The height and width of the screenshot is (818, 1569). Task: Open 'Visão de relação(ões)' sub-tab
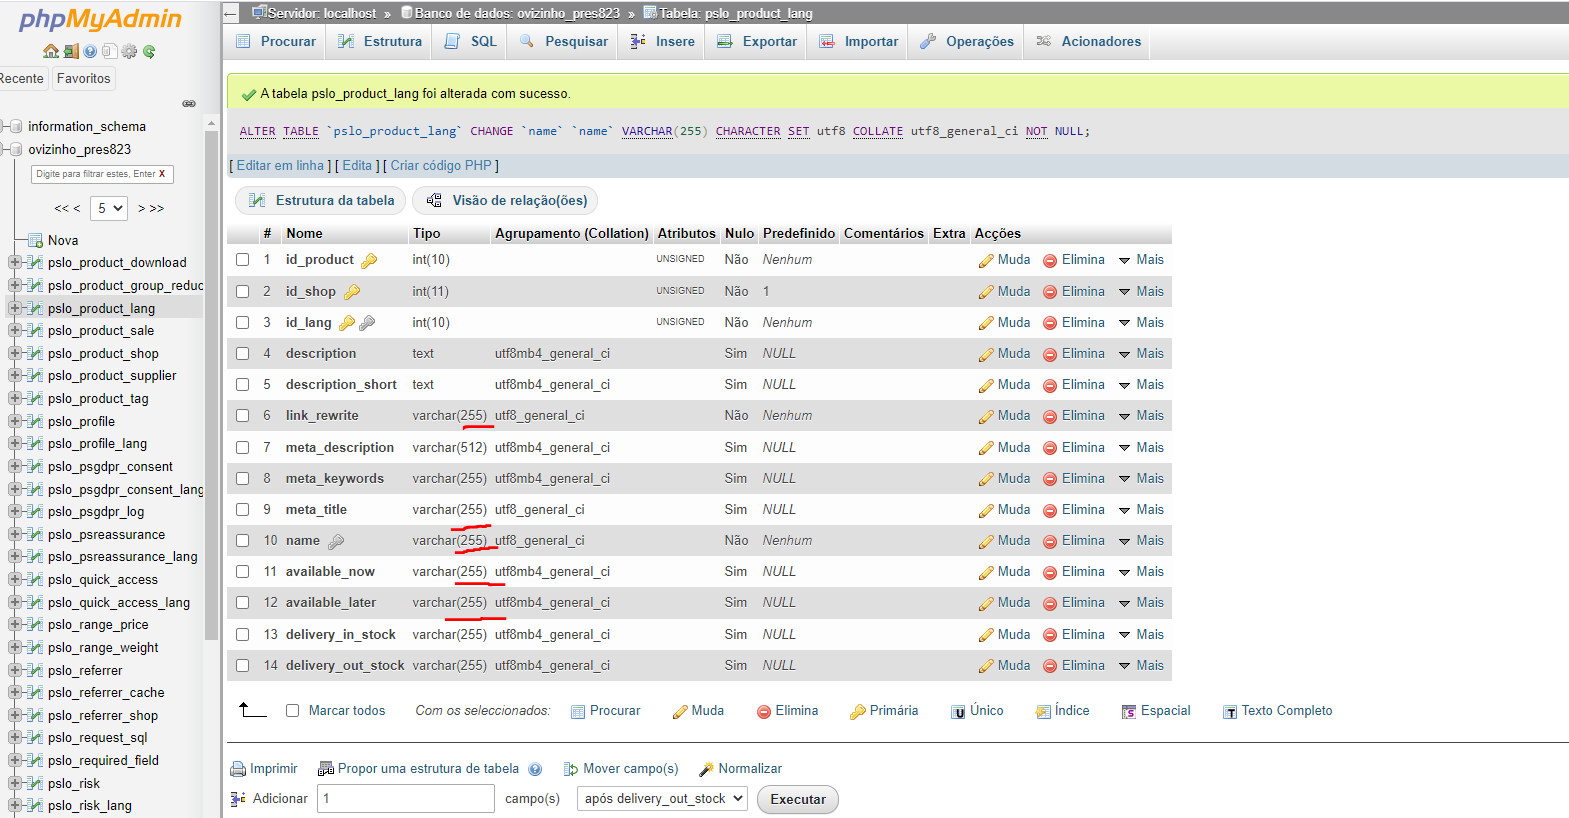506,201
